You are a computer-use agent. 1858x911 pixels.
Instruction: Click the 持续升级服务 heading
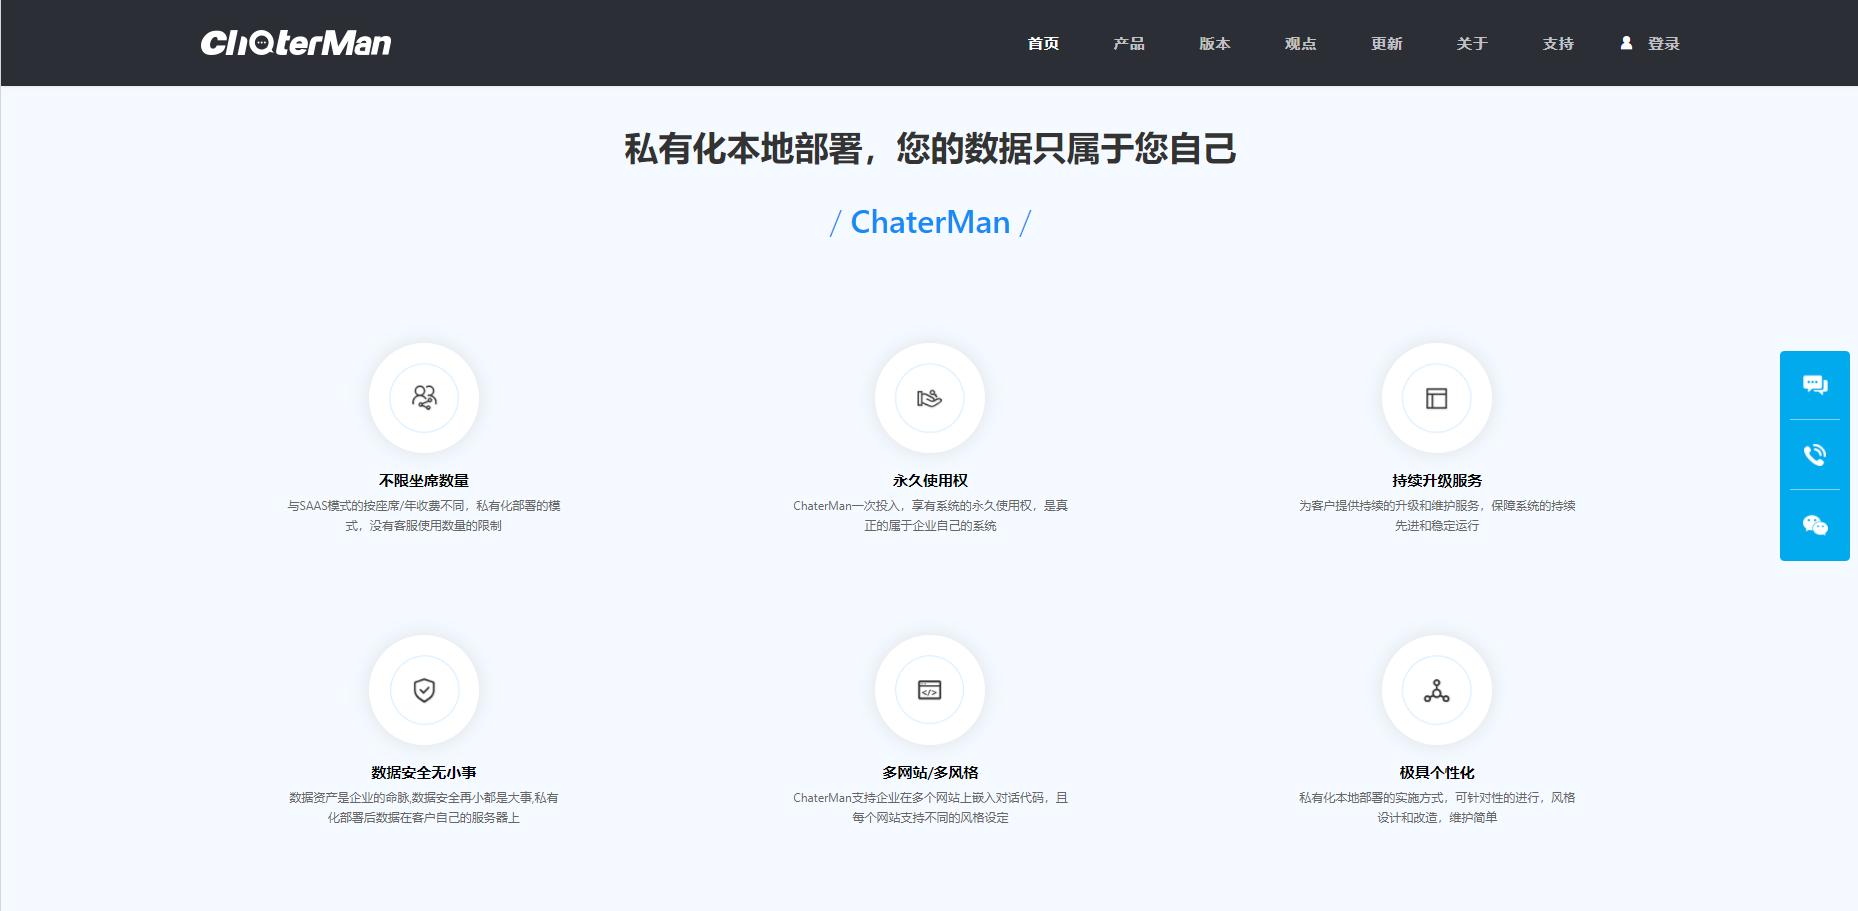pyautogui.click(x=1437, y=481)
